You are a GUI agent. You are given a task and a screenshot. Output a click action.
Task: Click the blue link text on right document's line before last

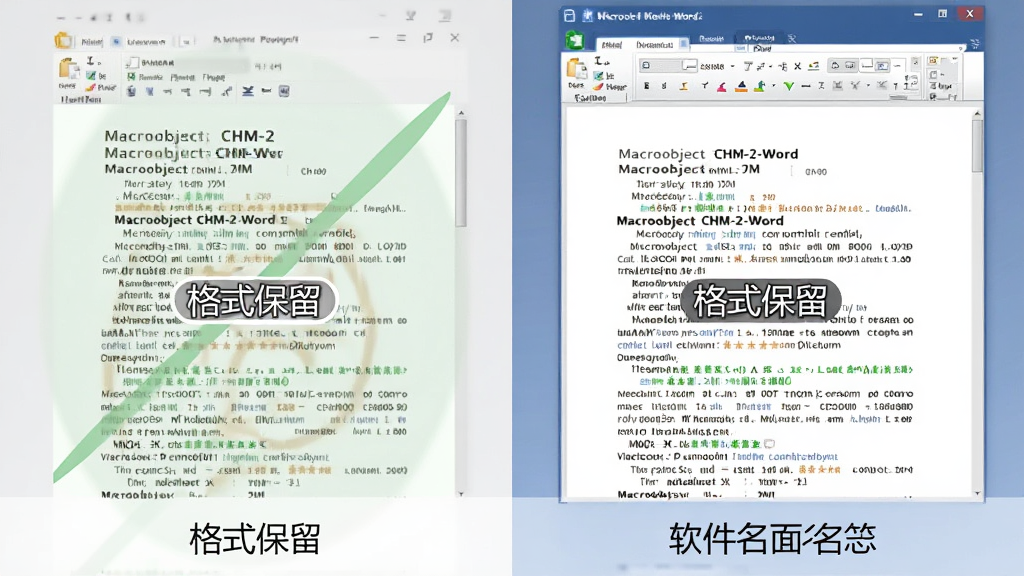[x=784, y=456]
